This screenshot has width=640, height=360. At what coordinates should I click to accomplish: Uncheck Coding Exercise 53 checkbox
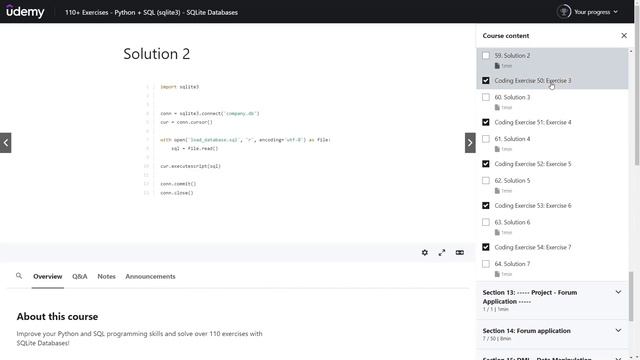486,205
